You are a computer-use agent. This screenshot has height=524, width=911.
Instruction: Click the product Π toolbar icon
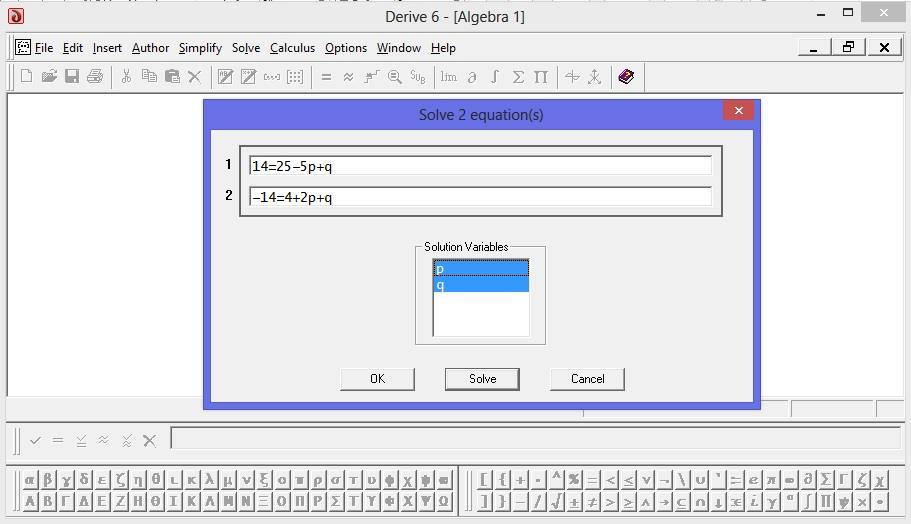(x=541, y=77)
